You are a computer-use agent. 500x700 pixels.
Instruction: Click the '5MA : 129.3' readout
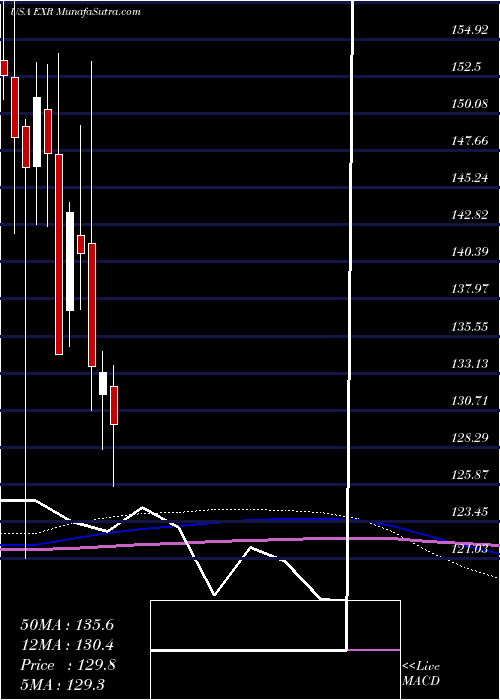tap(62, 684)
